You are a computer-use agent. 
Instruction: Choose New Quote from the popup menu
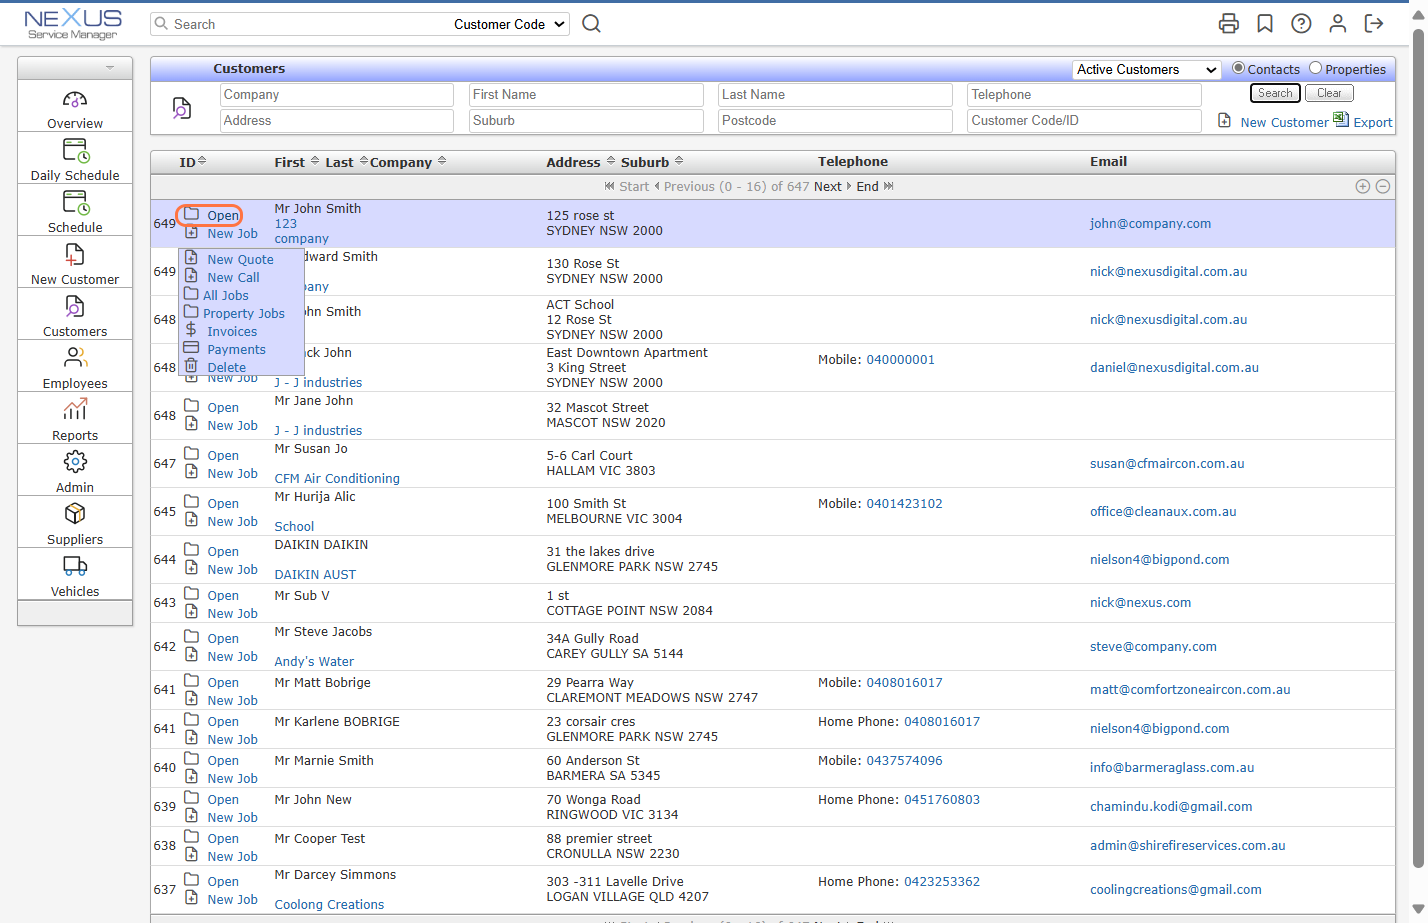240,259
